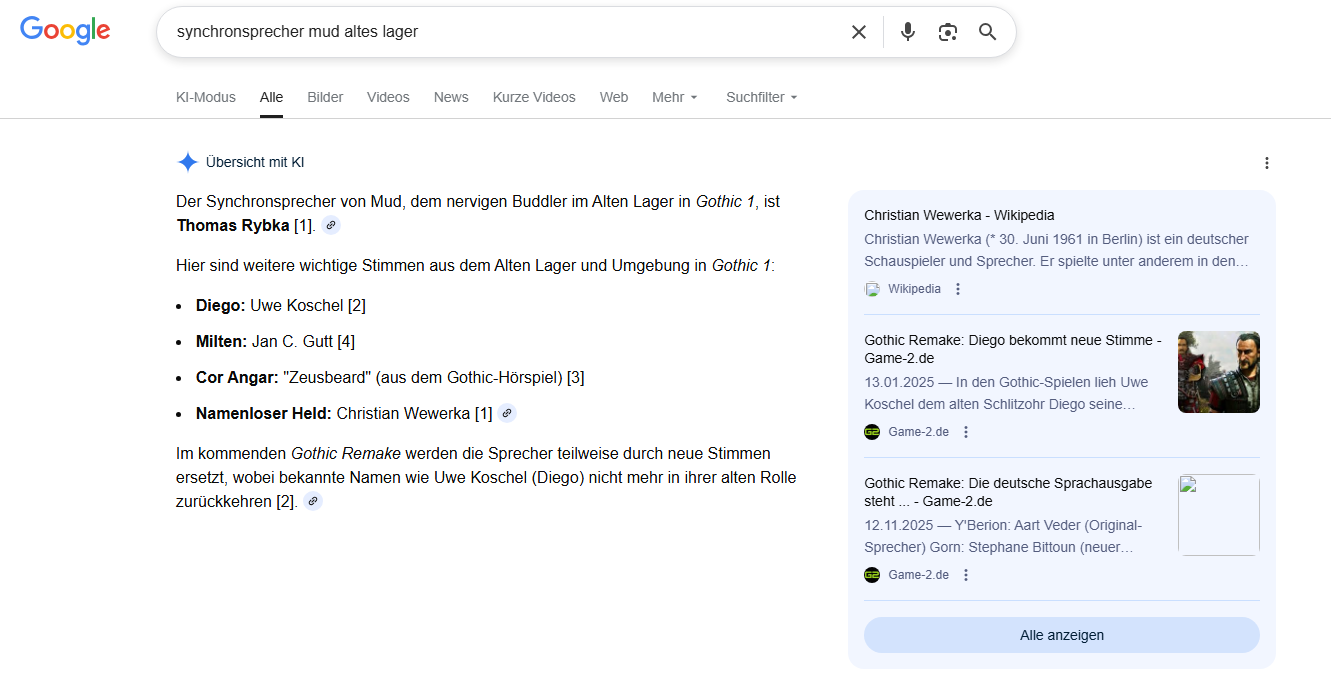The height and width of the screenshot is (683, 1331).
Task: Open three-dot menu of Sprachausgabe article source
Action: pos(966,575)
